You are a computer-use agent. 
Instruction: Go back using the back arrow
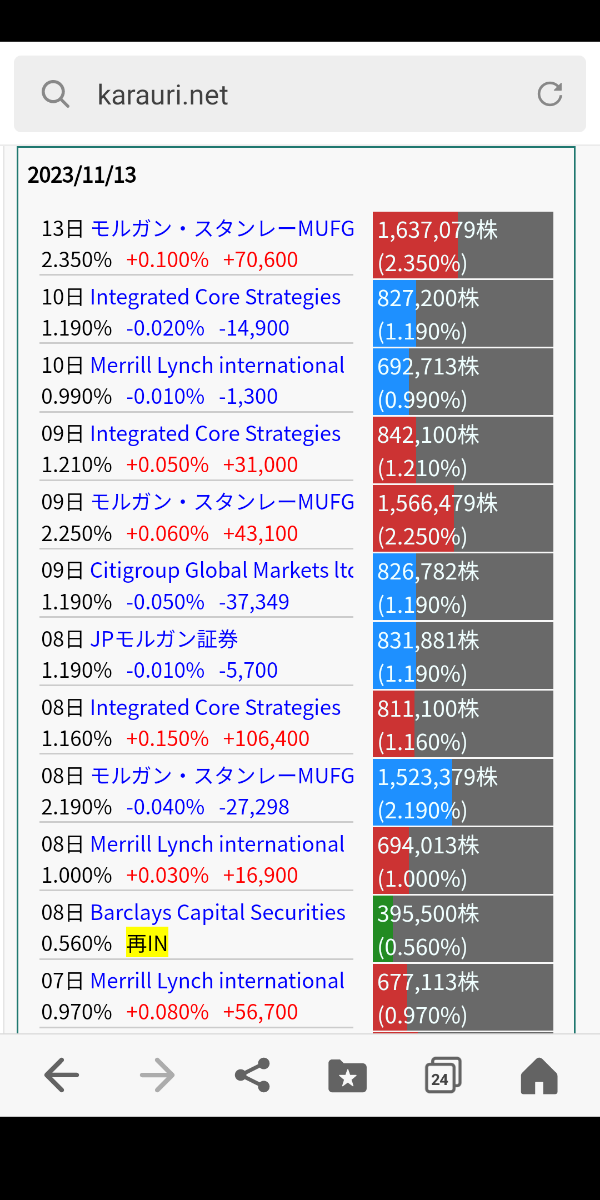(x=62, y=1075)
